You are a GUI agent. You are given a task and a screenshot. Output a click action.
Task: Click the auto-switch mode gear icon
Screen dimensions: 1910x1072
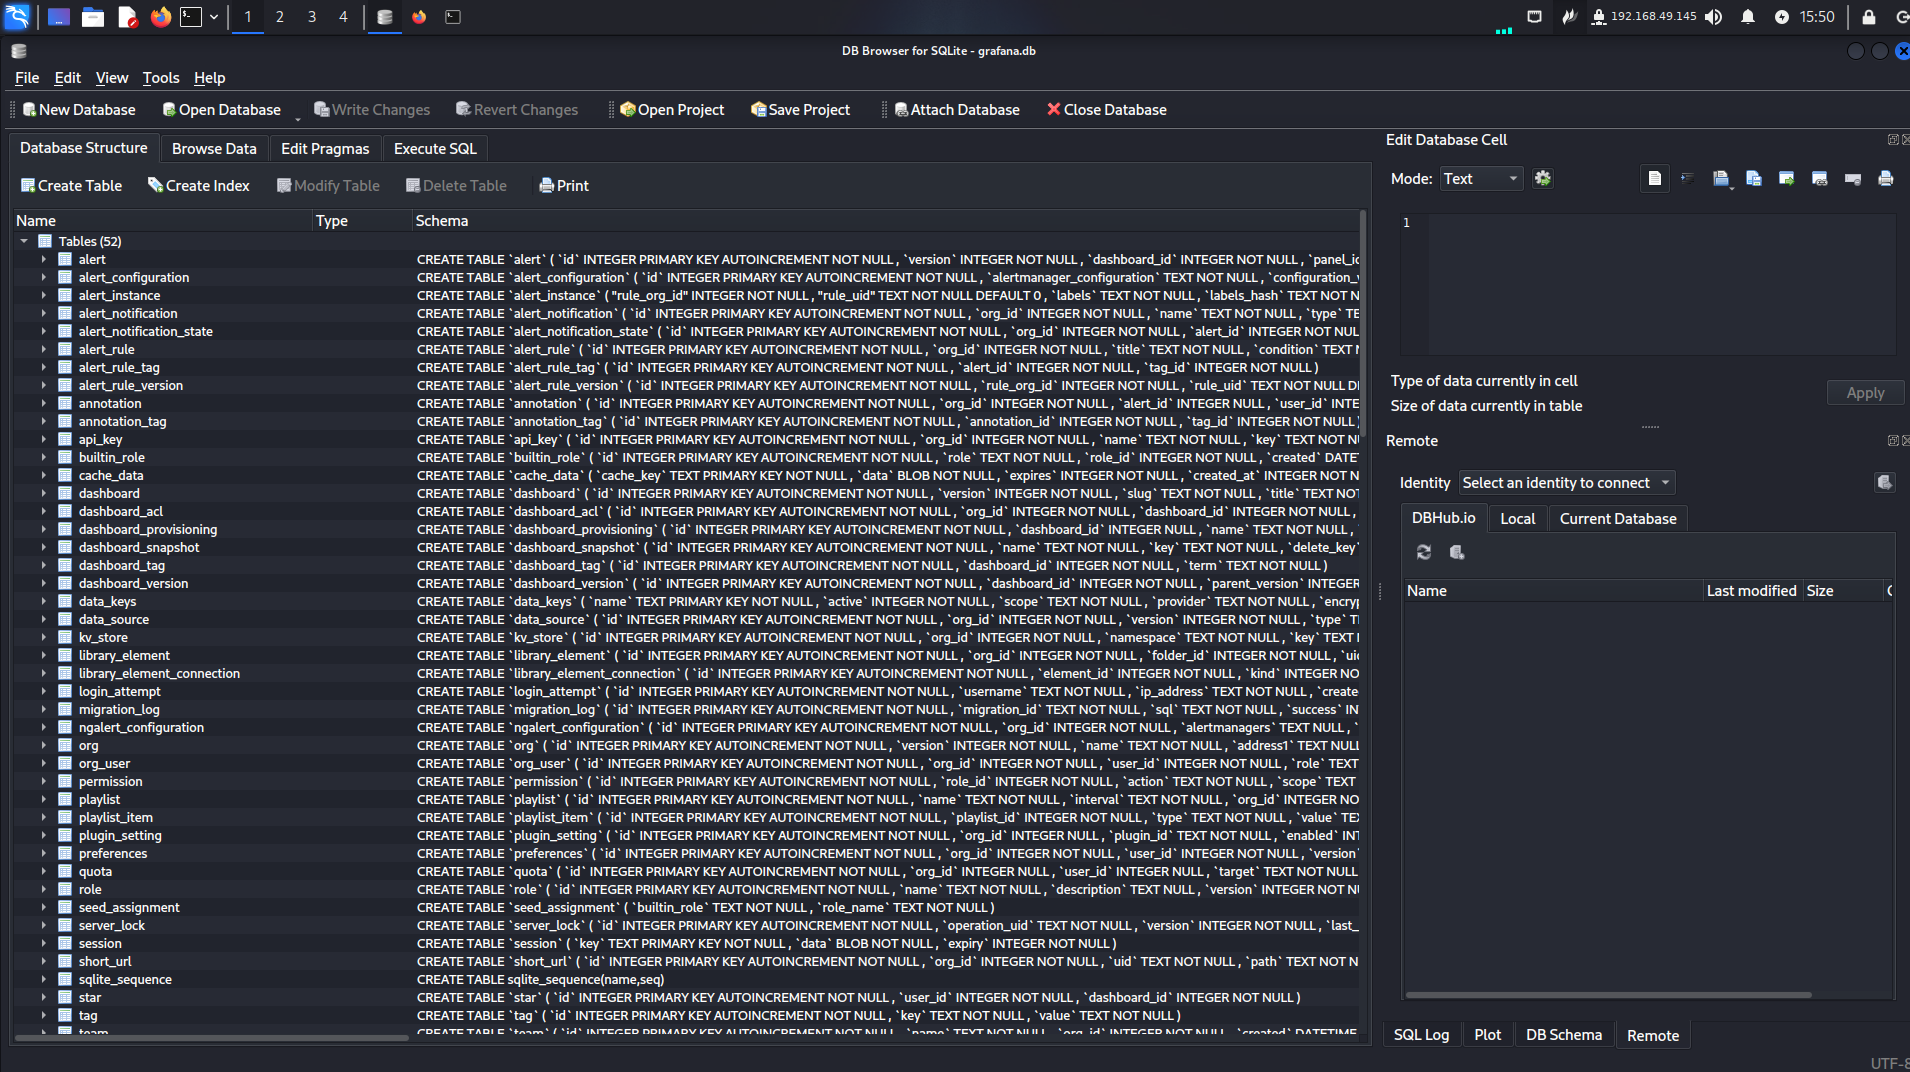[1543, 179]
